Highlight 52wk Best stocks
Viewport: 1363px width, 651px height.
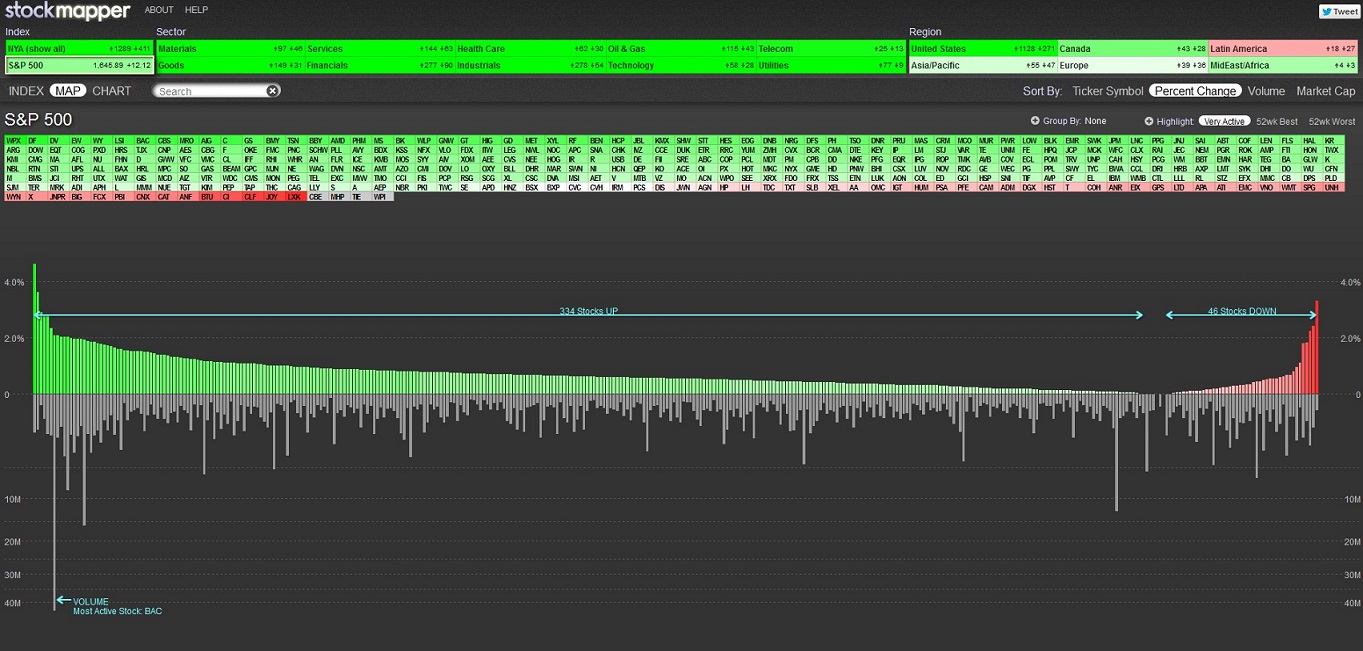point(1276,121)
